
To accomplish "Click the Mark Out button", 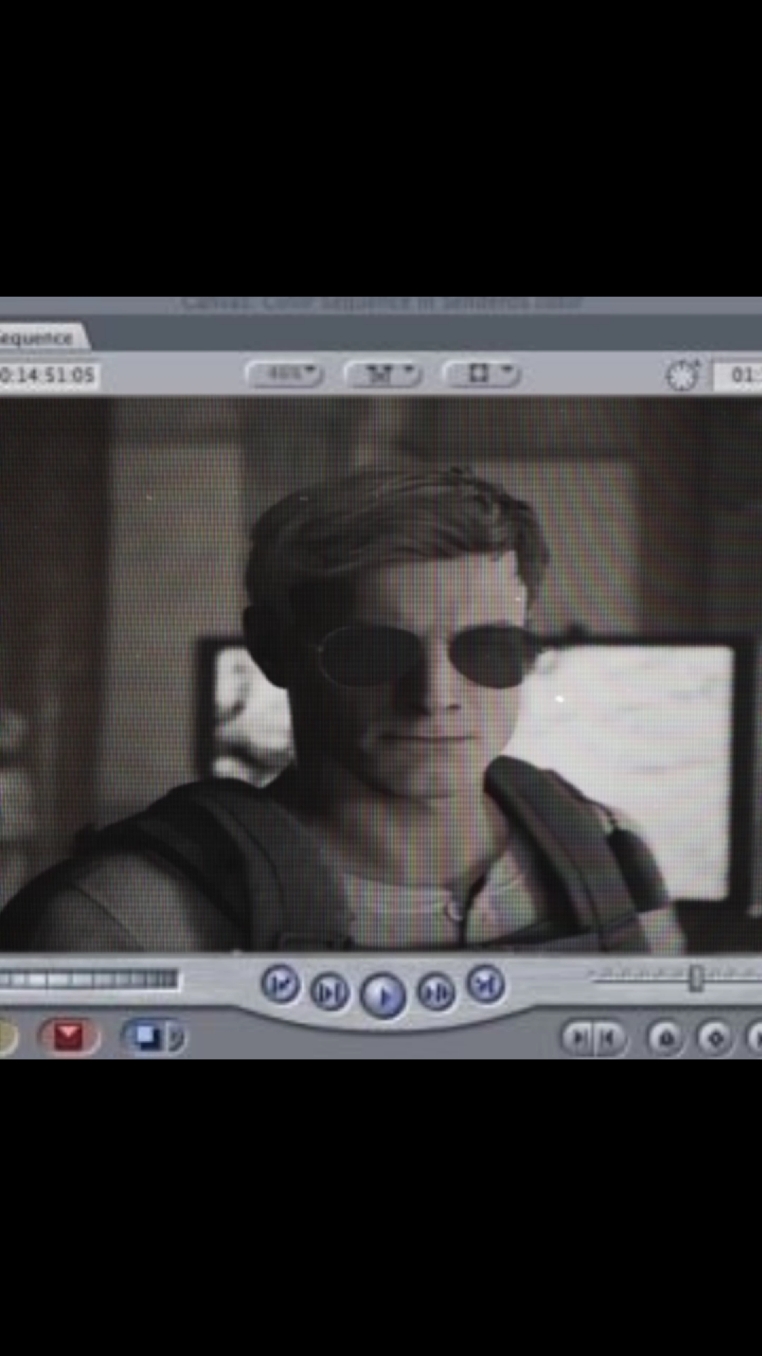I will pyautogui.click(x=608, y=1038).
